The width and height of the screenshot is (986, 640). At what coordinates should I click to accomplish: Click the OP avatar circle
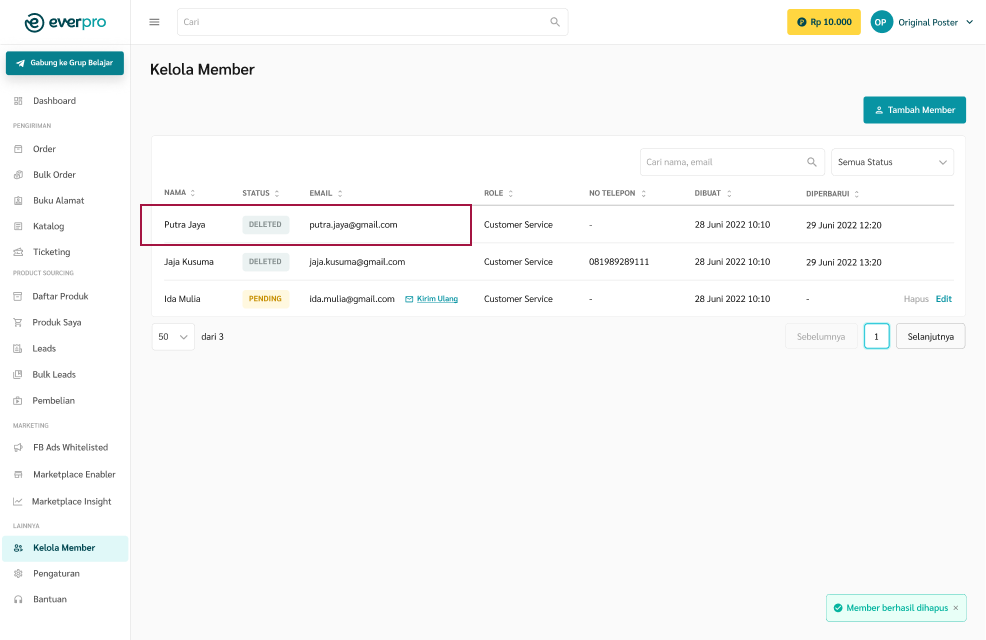881,22
